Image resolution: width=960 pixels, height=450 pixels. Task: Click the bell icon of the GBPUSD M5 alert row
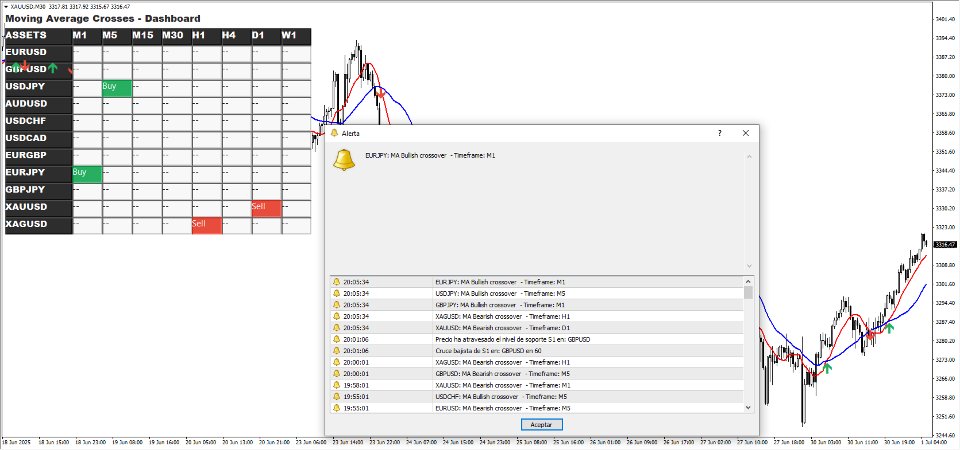(x=336, y=373)
